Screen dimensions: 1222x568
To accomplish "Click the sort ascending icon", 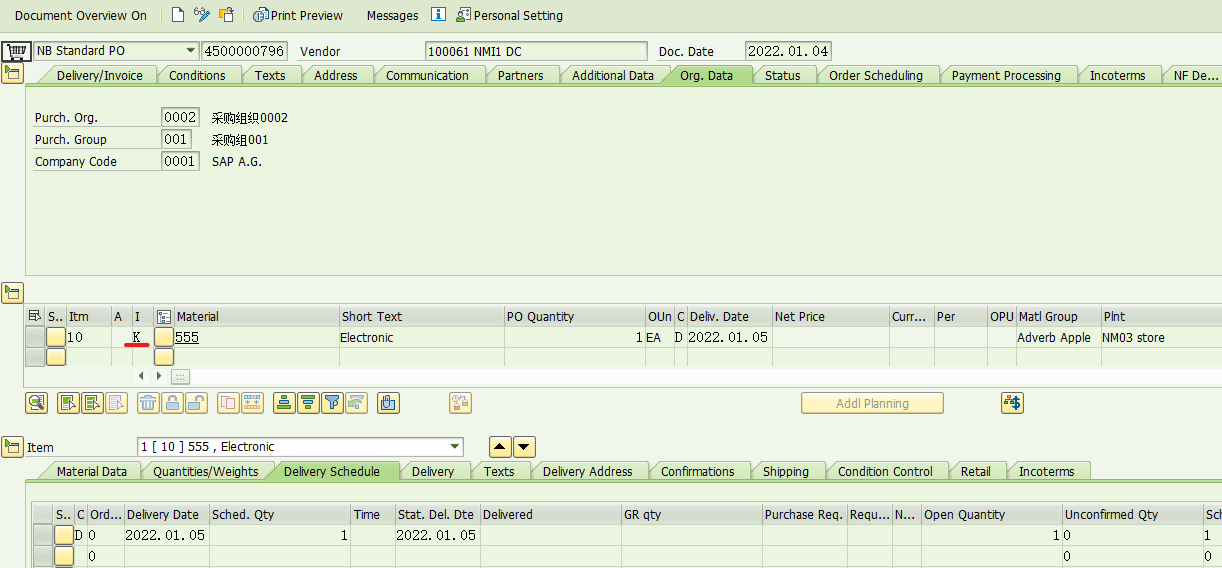I will click(x=284, y=403).
